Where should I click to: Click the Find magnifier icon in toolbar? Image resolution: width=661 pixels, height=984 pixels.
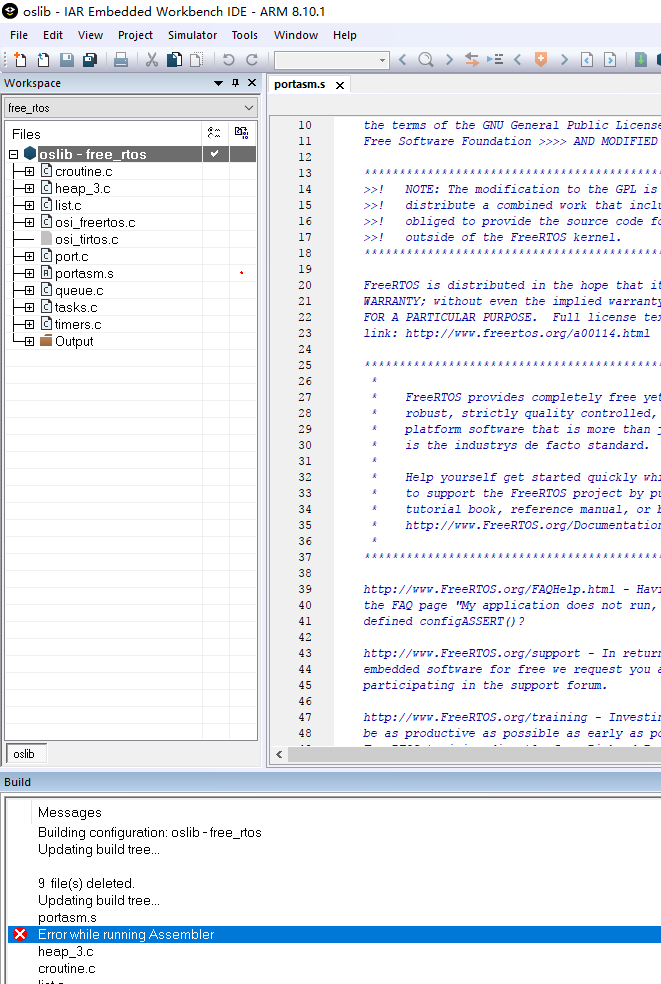[426, 60]
